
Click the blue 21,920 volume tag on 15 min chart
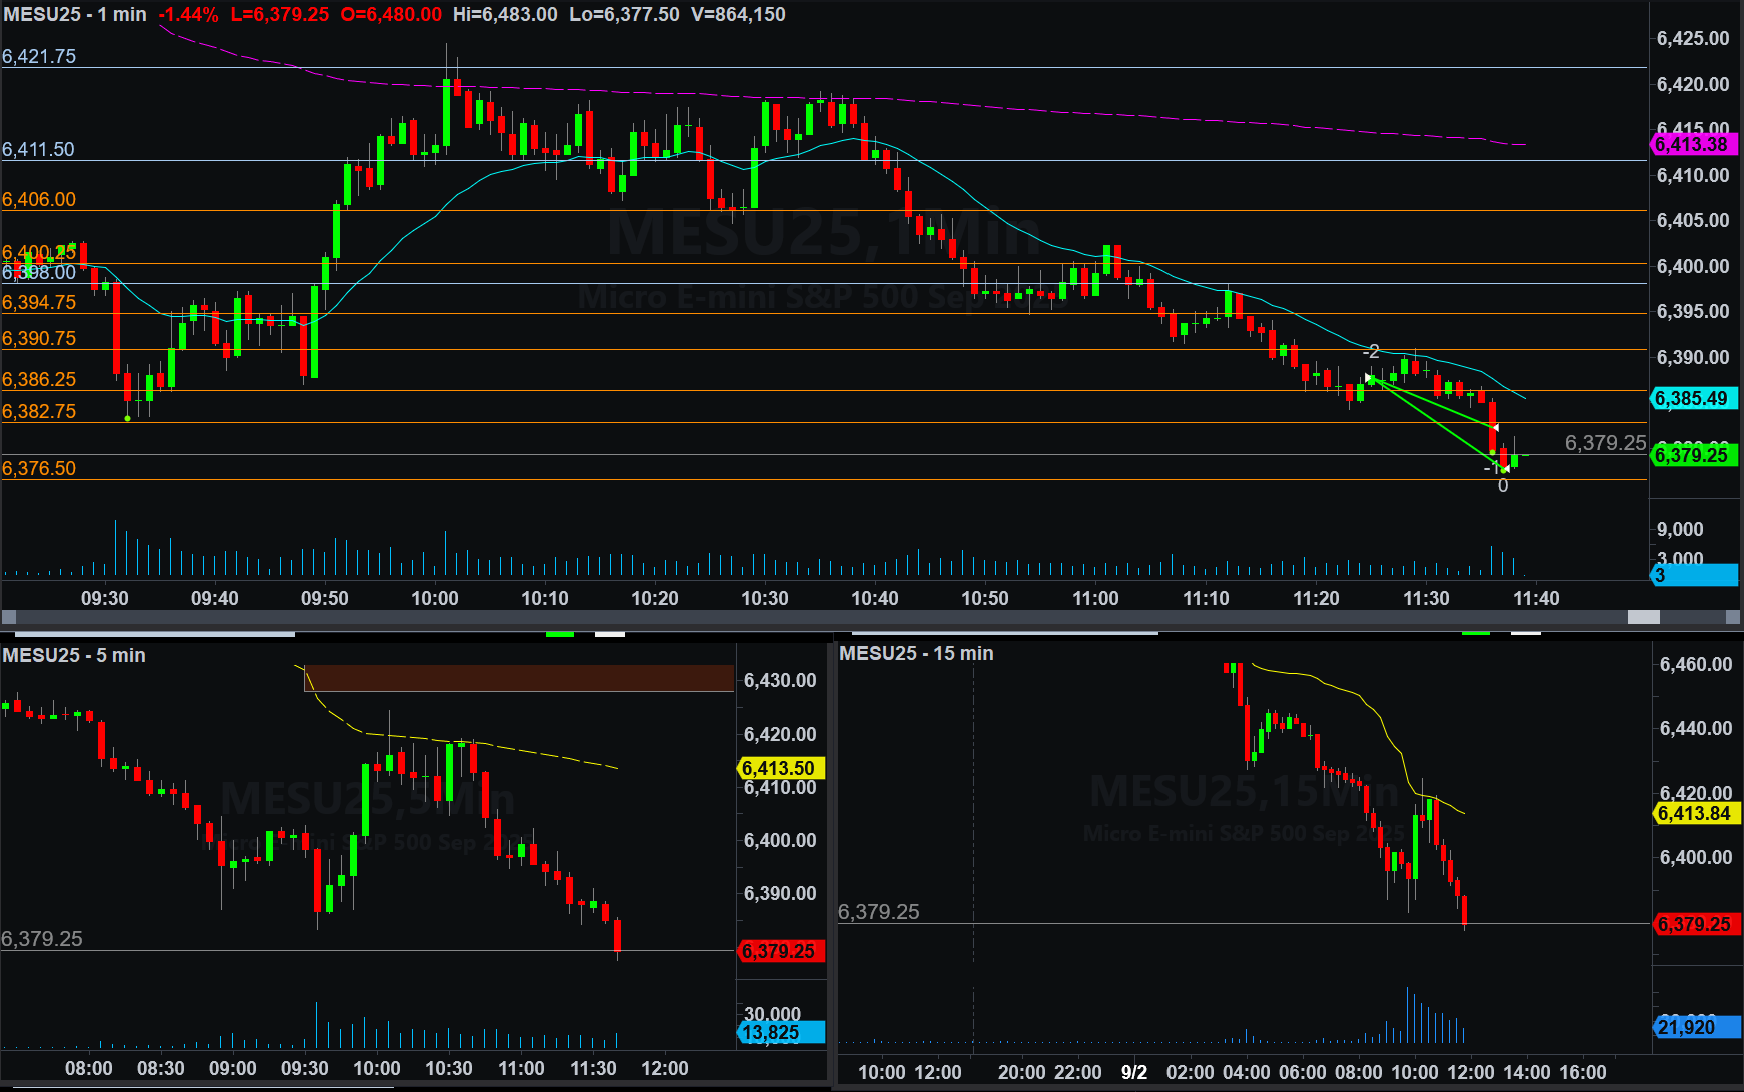pos(1694,1027)
